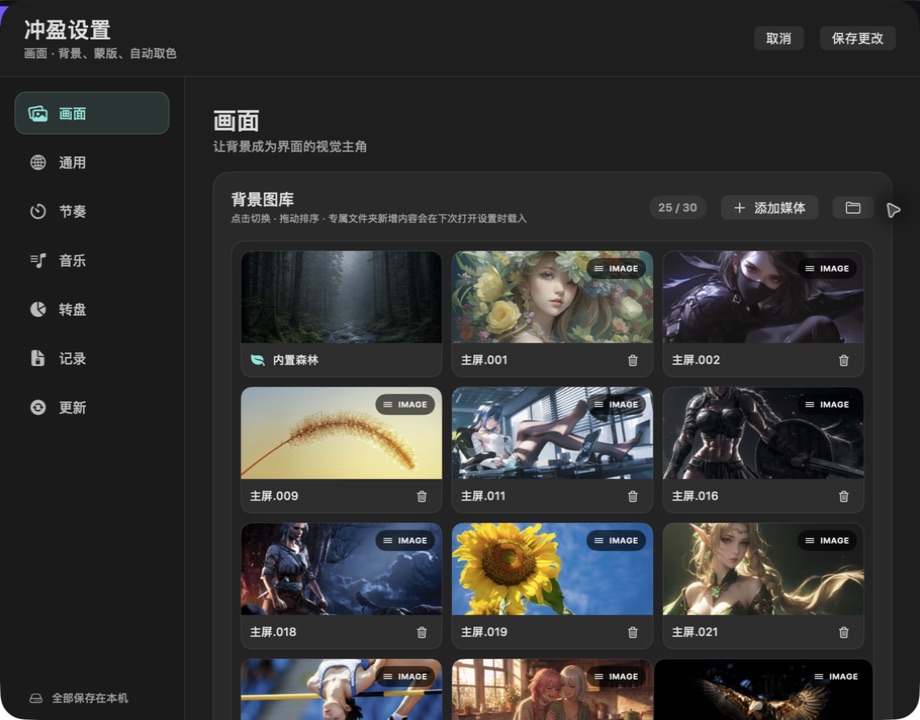
Task: Select the two laughing girls thumbnail
Action: 552,689
